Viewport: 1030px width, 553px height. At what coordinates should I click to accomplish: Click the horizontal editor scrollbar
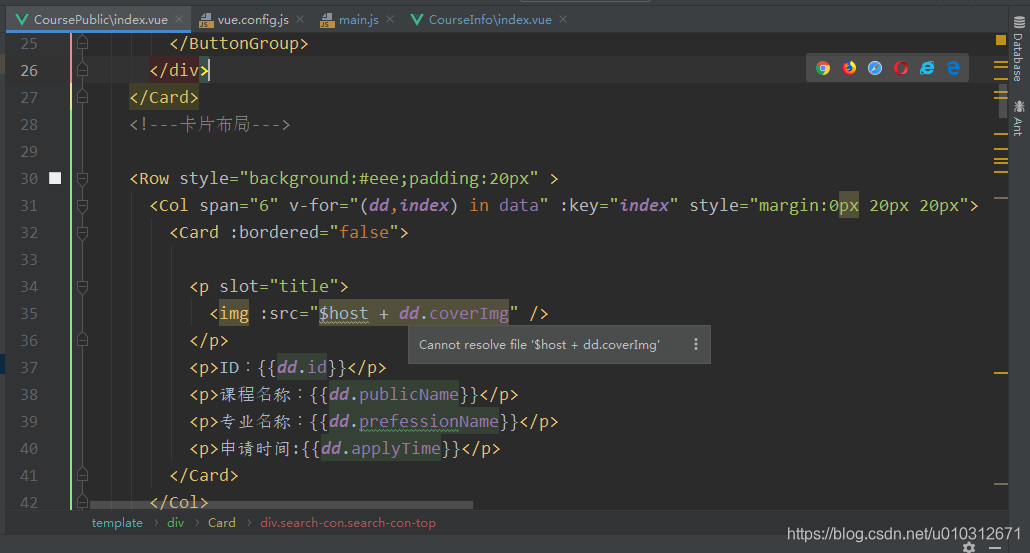click(x=281, y=505)
